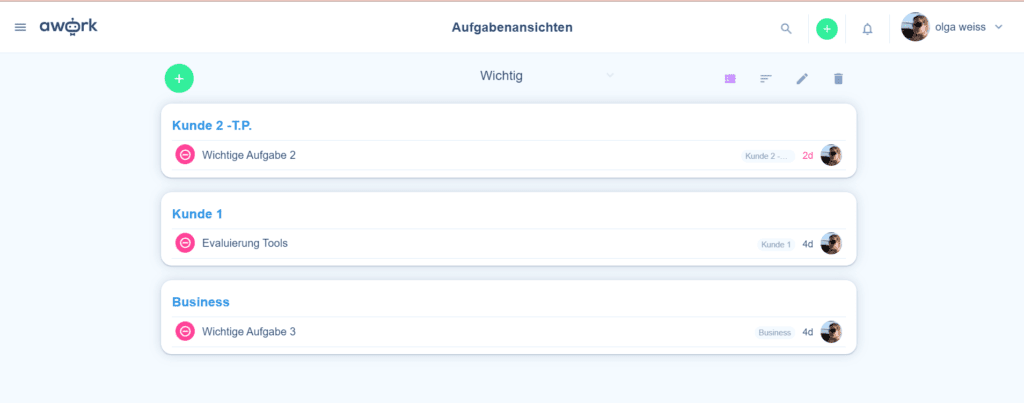
Task: Delete the view with trash icon
Action: click(838, 78)
